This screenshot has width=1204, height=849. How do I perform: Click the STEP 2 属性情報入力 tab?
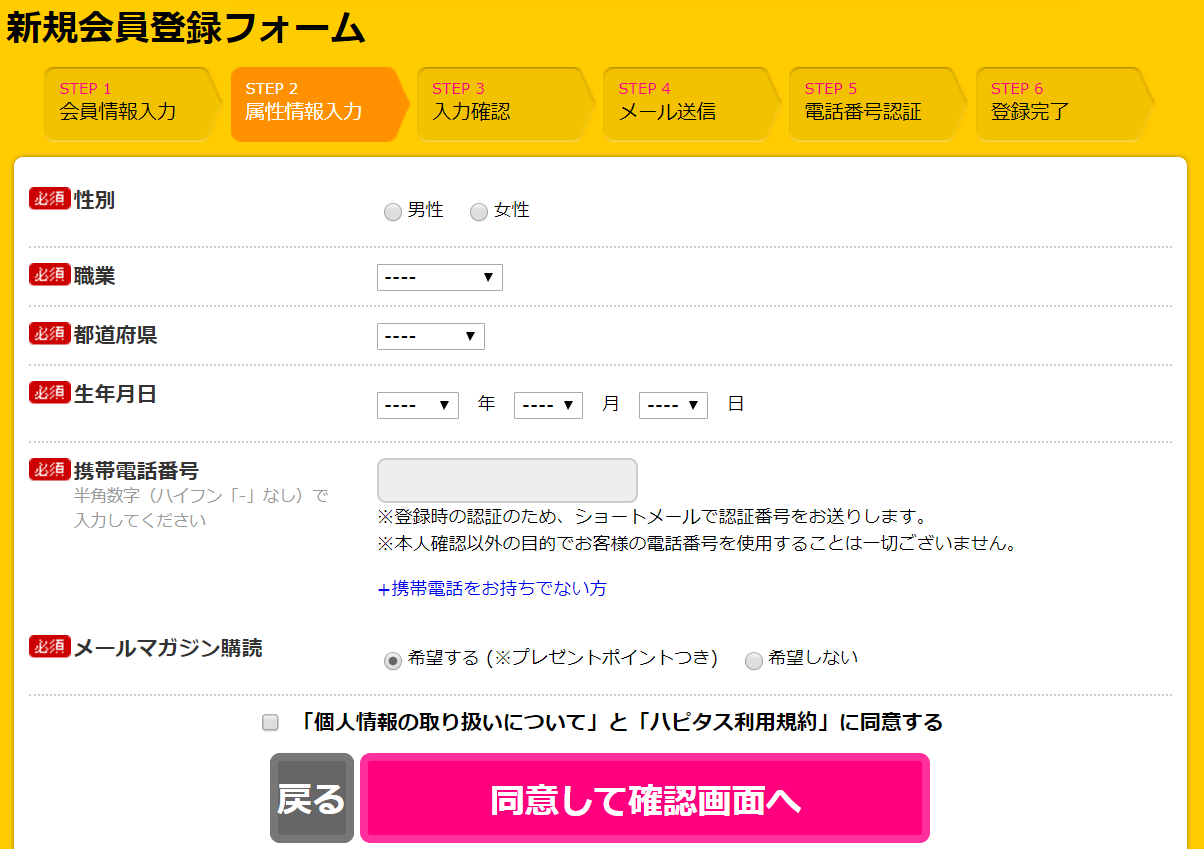tap(319, 105)
